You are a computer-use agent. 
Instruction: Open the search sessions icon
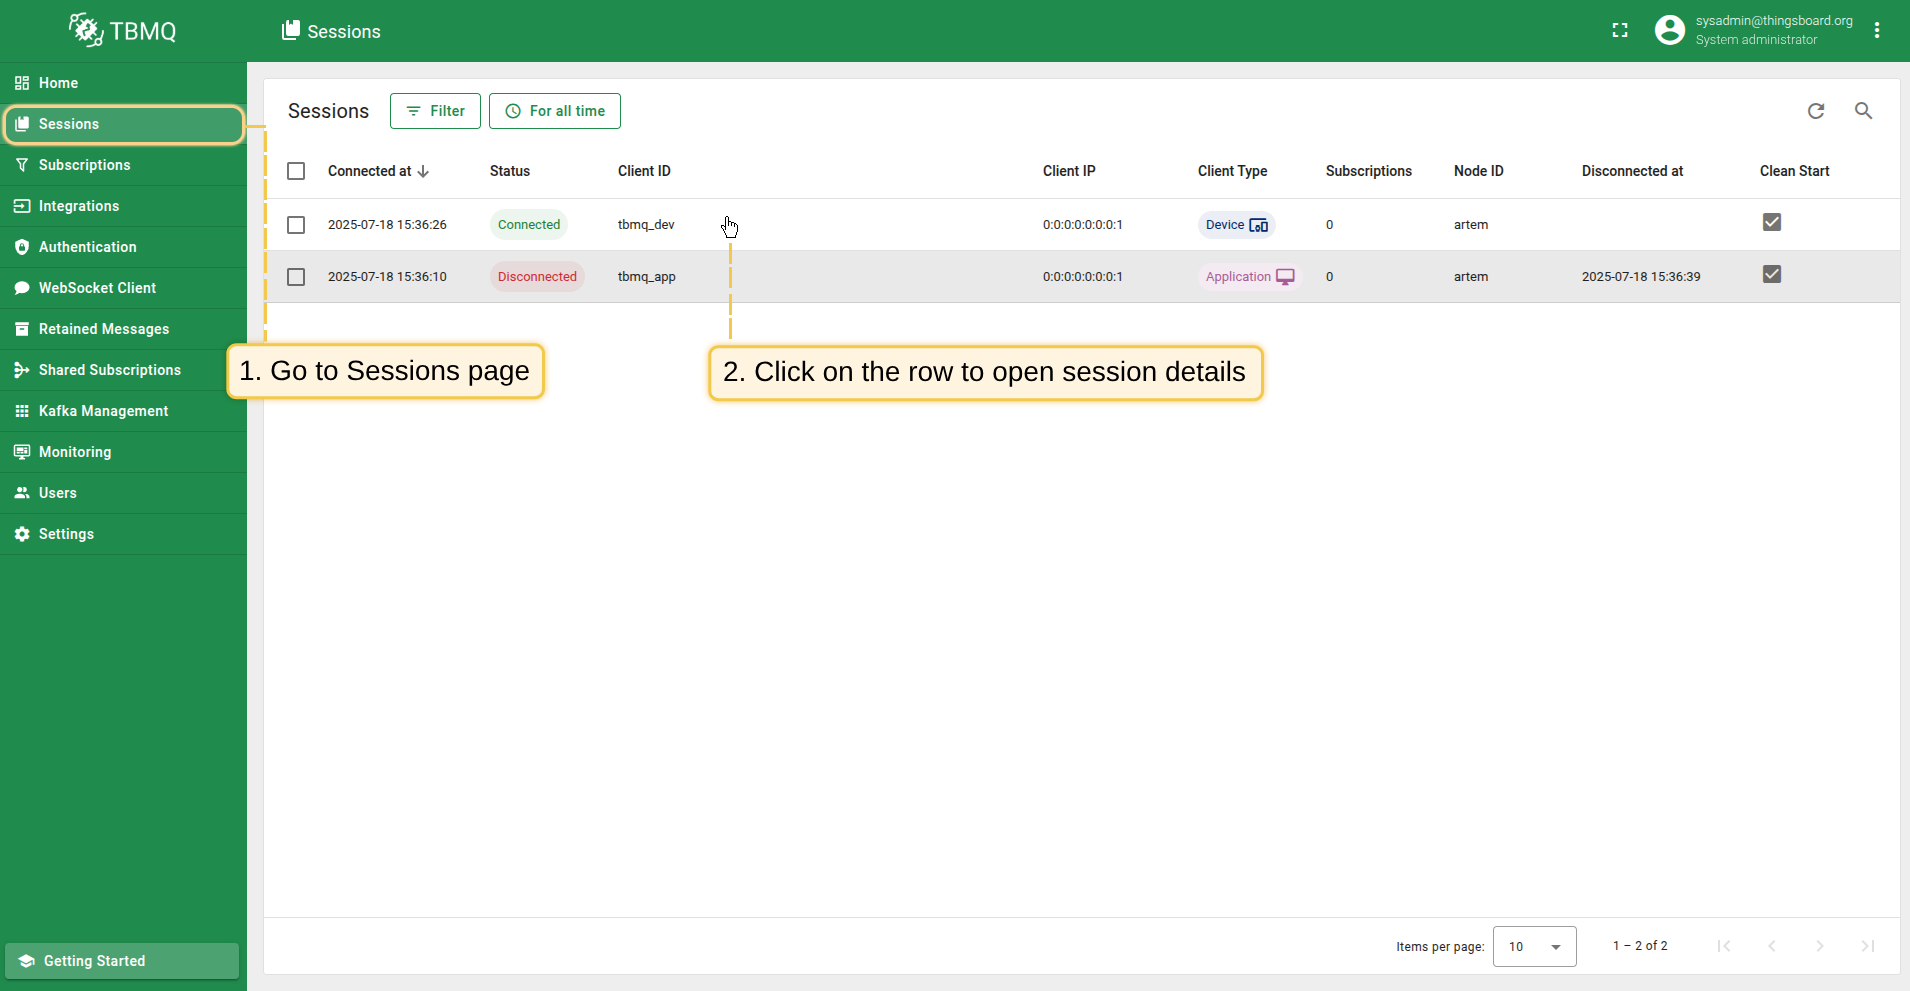point(1863,111)
